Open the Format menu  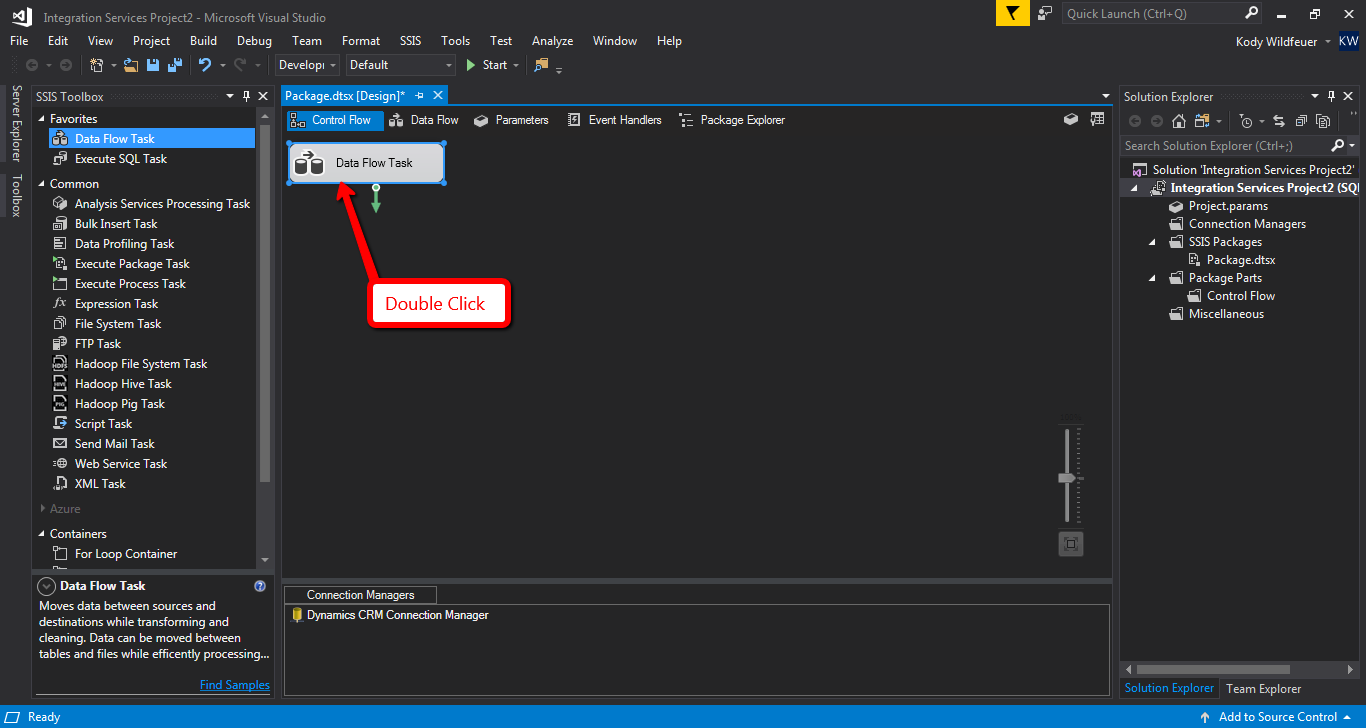(361, 41)
